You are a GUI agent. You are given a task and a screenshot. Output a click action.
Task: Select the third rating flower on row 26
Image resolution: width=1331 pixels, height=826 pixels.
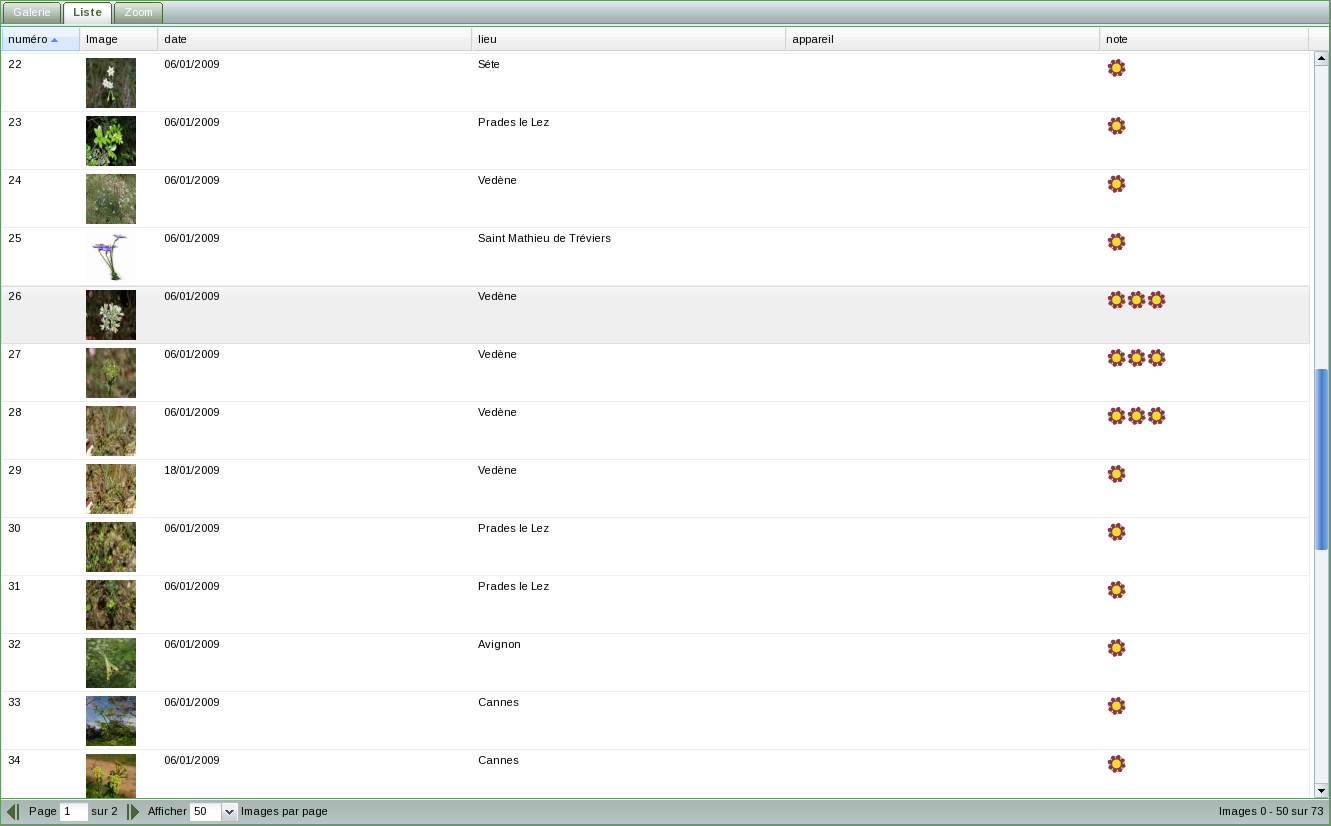click(1157, 300)
